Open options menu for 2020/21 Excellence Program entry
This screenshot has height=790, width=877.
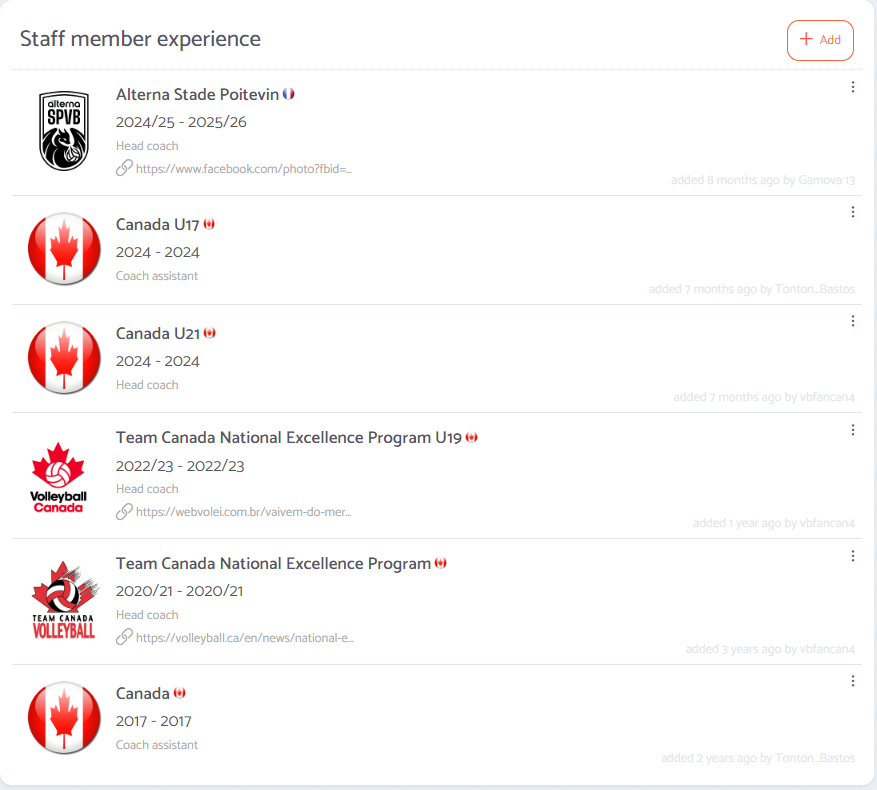[x=852, y=556]
